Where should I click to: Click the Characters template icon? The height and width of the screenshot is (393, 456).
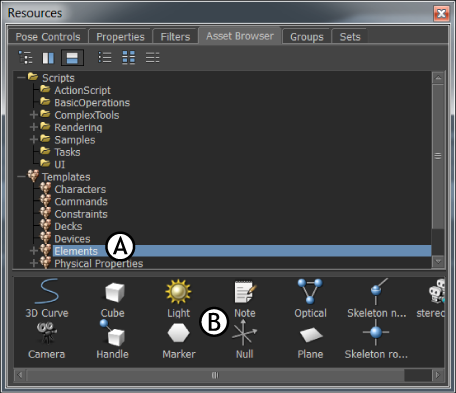[45, 188]
